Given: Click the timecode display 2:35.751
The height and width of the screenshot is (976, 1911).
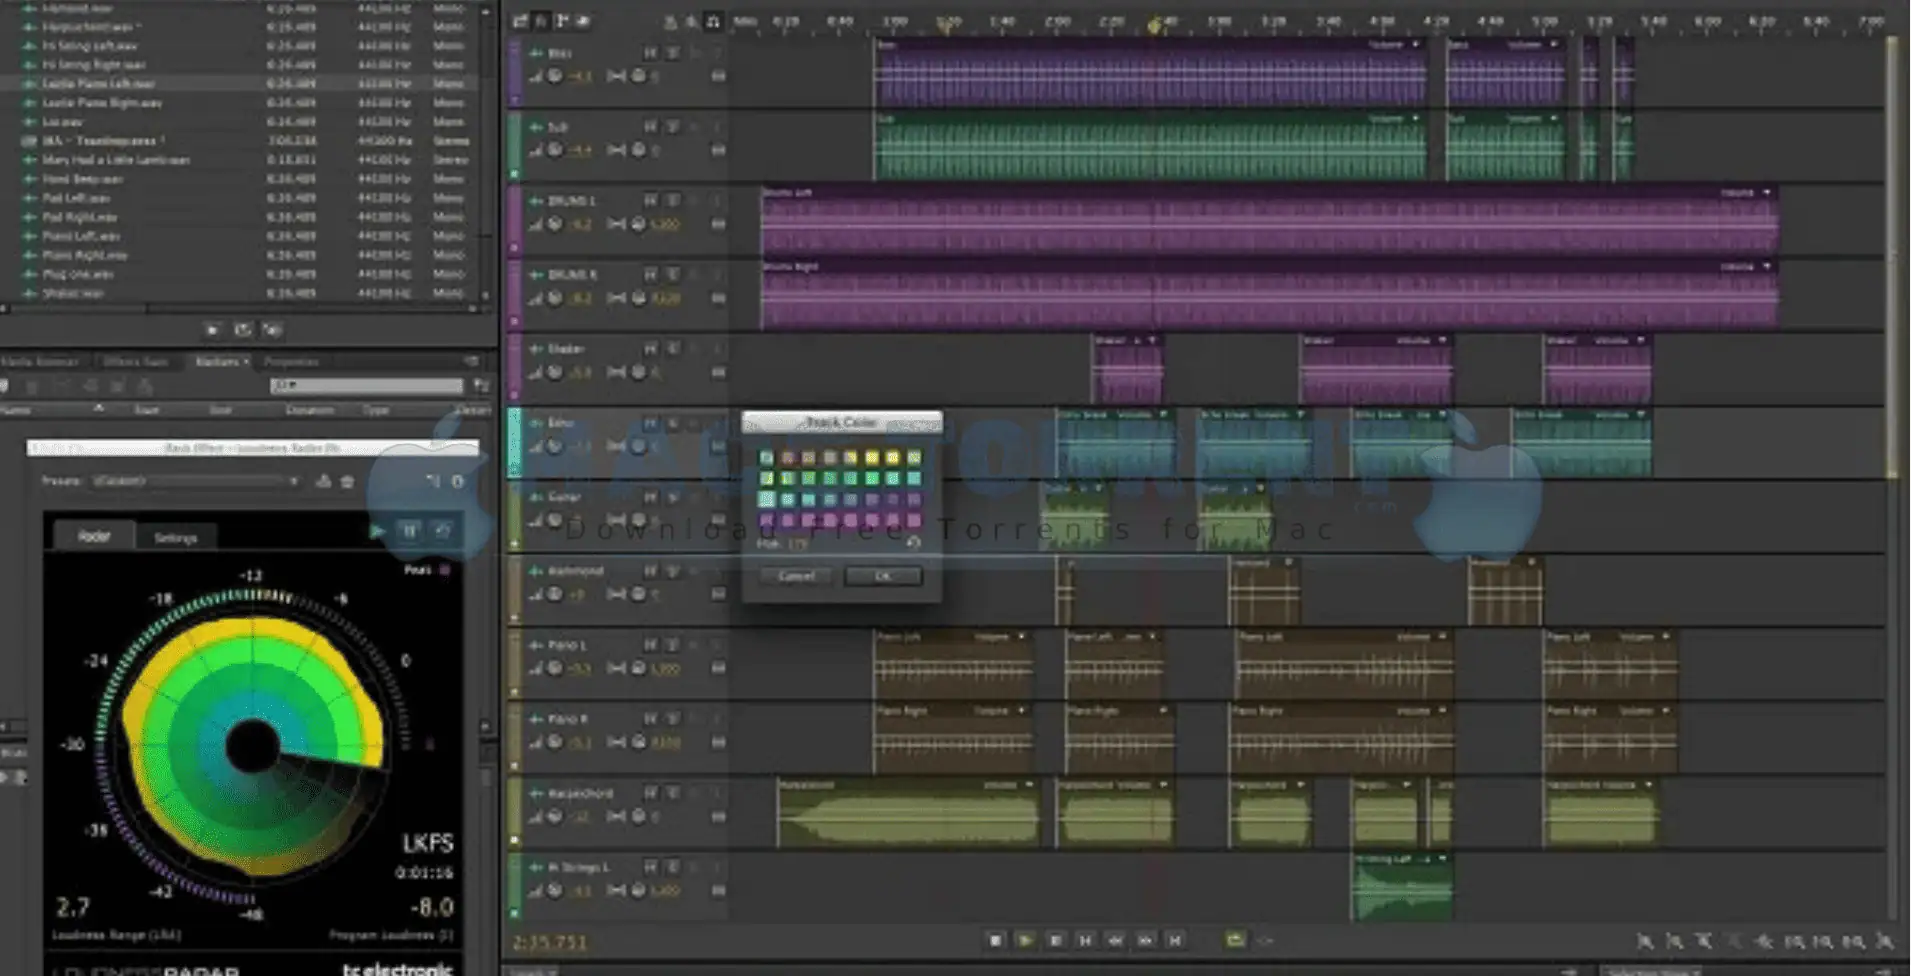Looking at the screenshot, I should pos(550,942).
